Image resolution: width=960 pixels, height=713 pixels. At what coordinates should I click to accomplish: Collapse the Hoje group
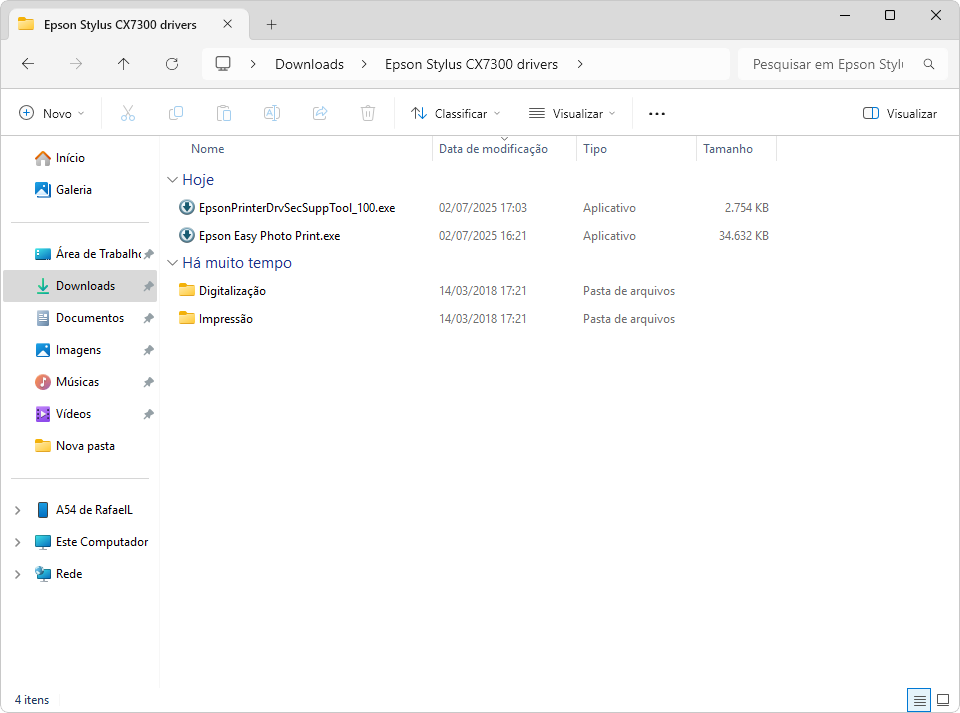coord(173,179)
